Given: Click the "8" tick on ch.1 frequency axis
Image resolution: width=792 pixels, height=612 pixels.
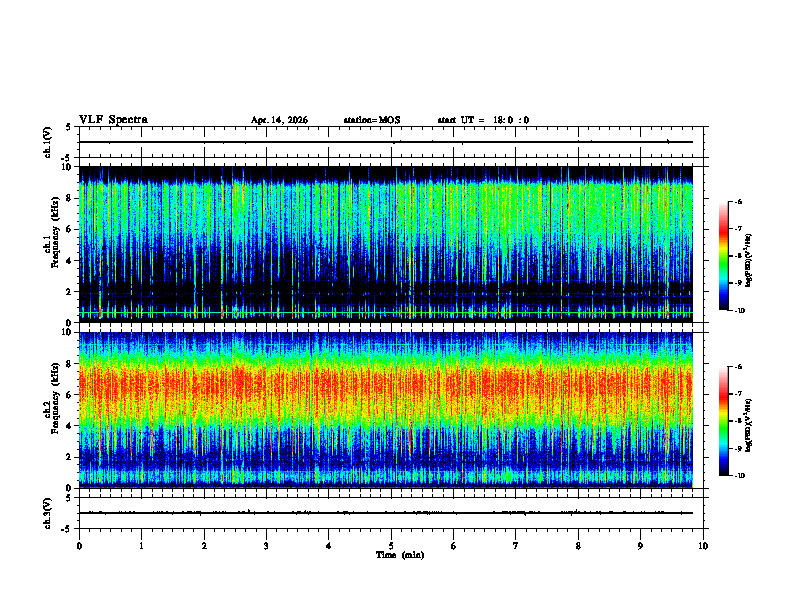Looking at the screenshot, I should coord(70,198).
